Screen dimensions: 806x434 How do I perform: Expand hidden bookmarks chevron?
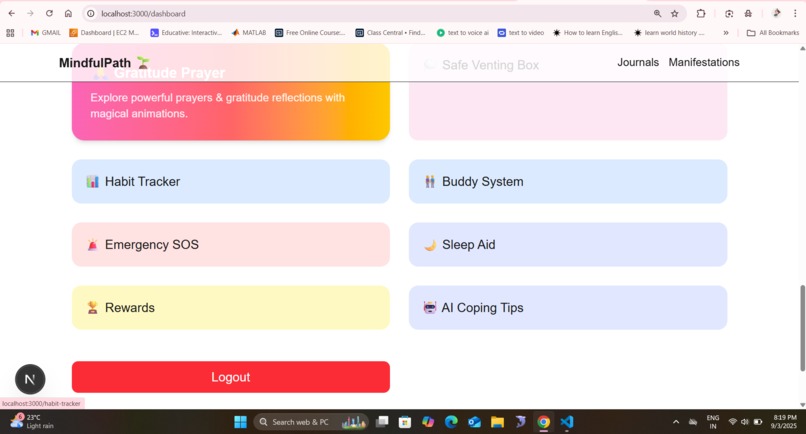coord(726,32)
